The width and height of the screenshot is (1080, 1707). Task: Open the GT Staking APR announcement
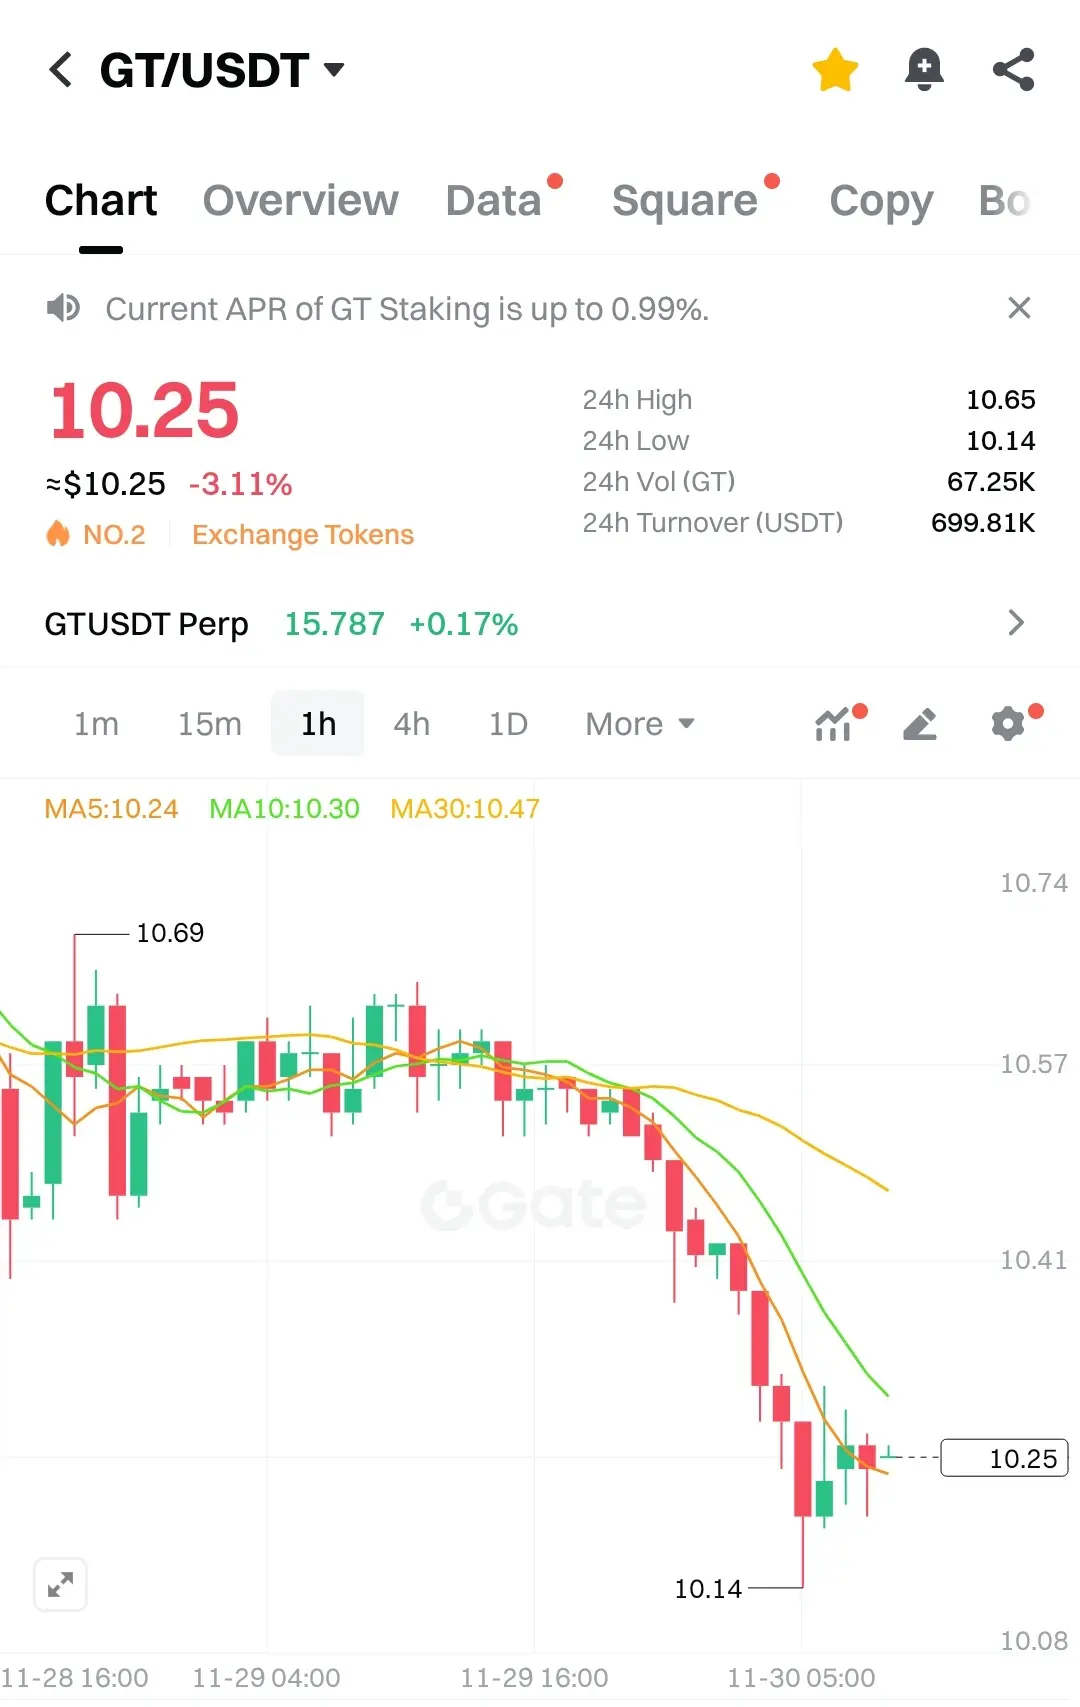pos(407,309)
